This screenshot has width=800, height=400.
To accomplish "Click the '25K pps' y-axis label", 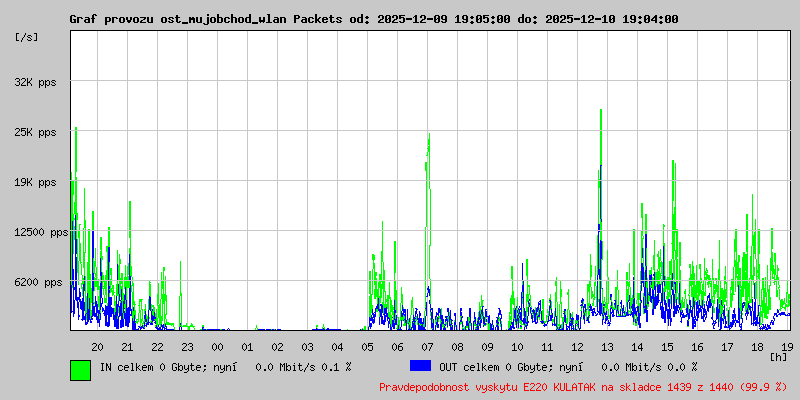I will pos(35,132).
